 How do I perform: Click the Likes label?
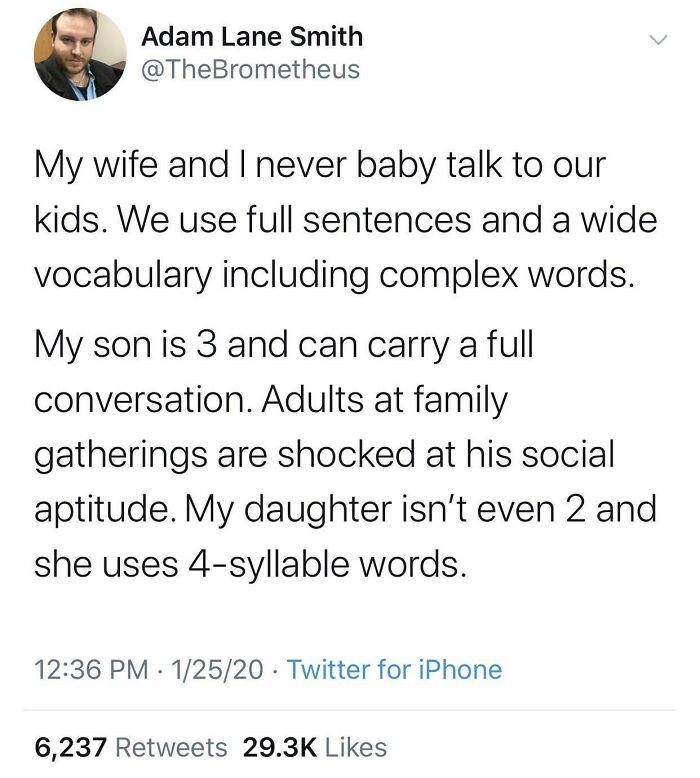point(355,746)
